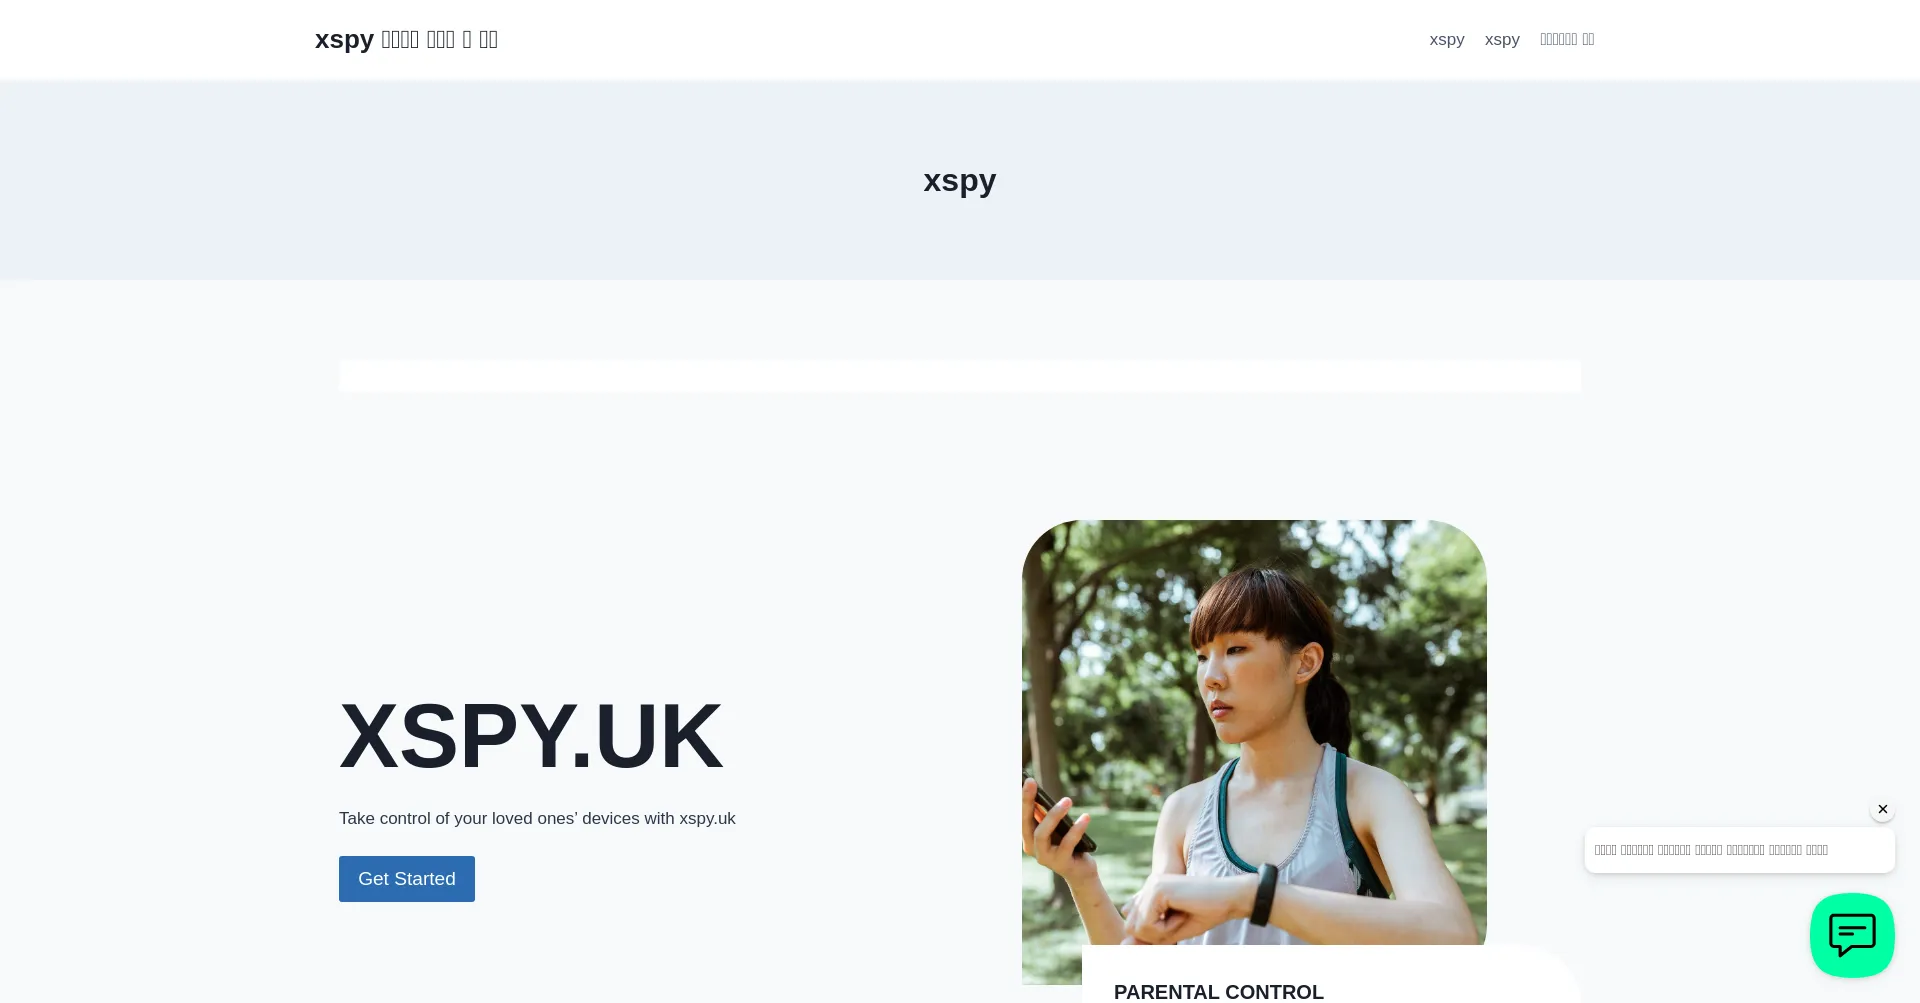Click the chat popup message bubble
This screenshot has width=1920, height=1003.
coord(1739,850)
